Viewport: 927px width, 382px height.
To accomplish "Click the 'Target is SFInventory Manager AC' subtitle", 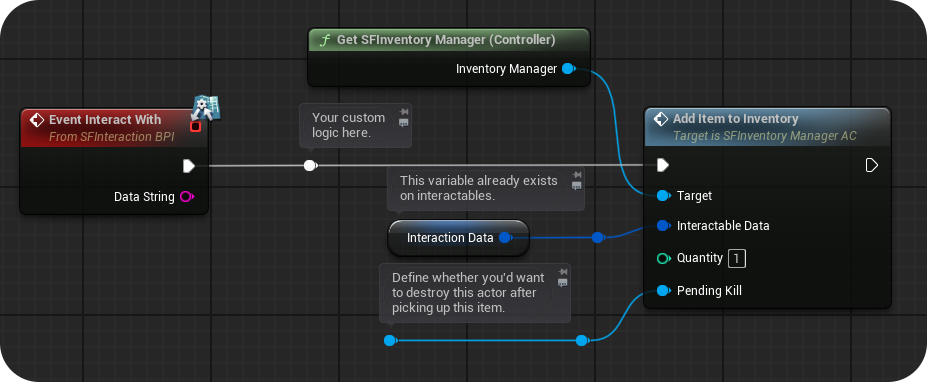I will coord(764,136).
